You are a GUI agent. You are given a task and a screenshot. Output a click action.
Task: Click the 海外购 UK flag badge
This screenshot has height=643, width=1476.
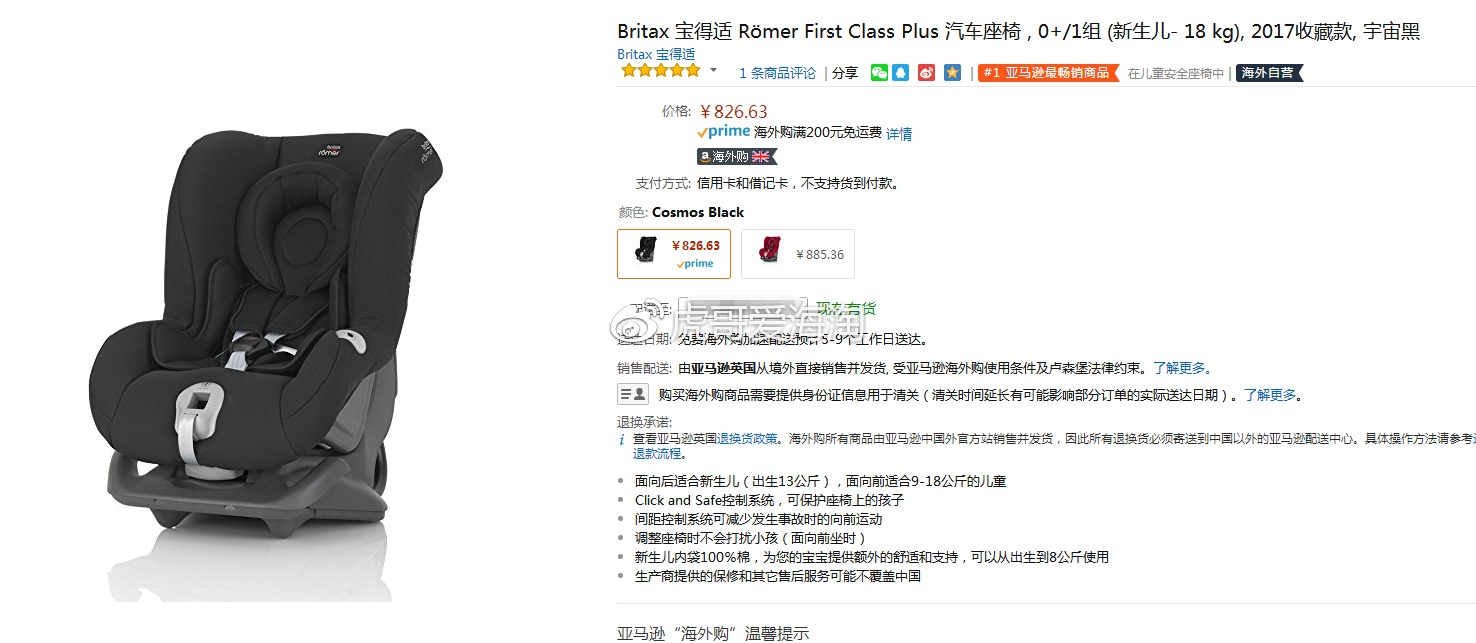737,157
